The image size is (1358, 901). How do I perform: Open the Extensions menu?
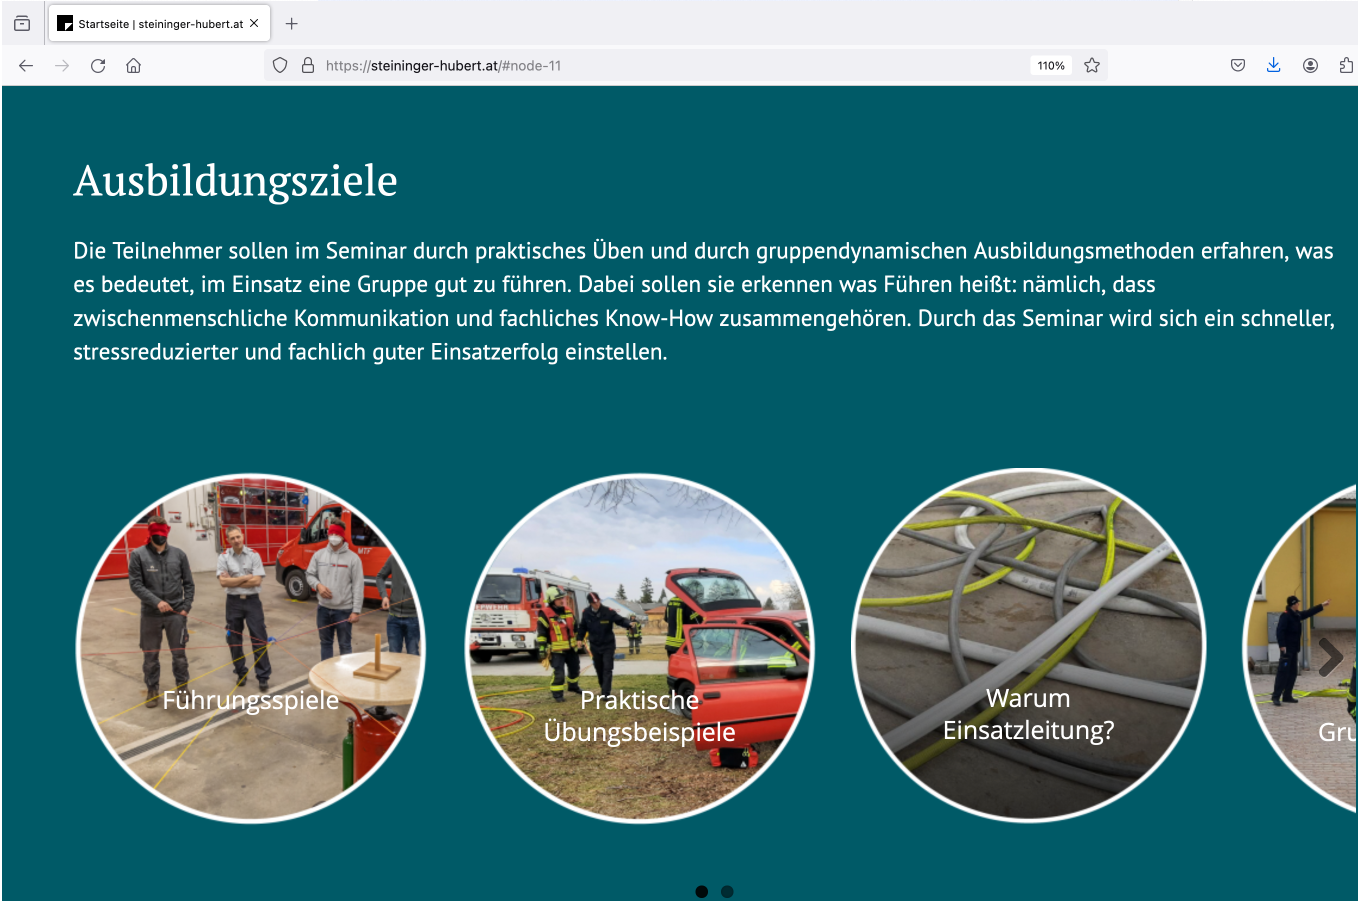(x=1346, y=66)
